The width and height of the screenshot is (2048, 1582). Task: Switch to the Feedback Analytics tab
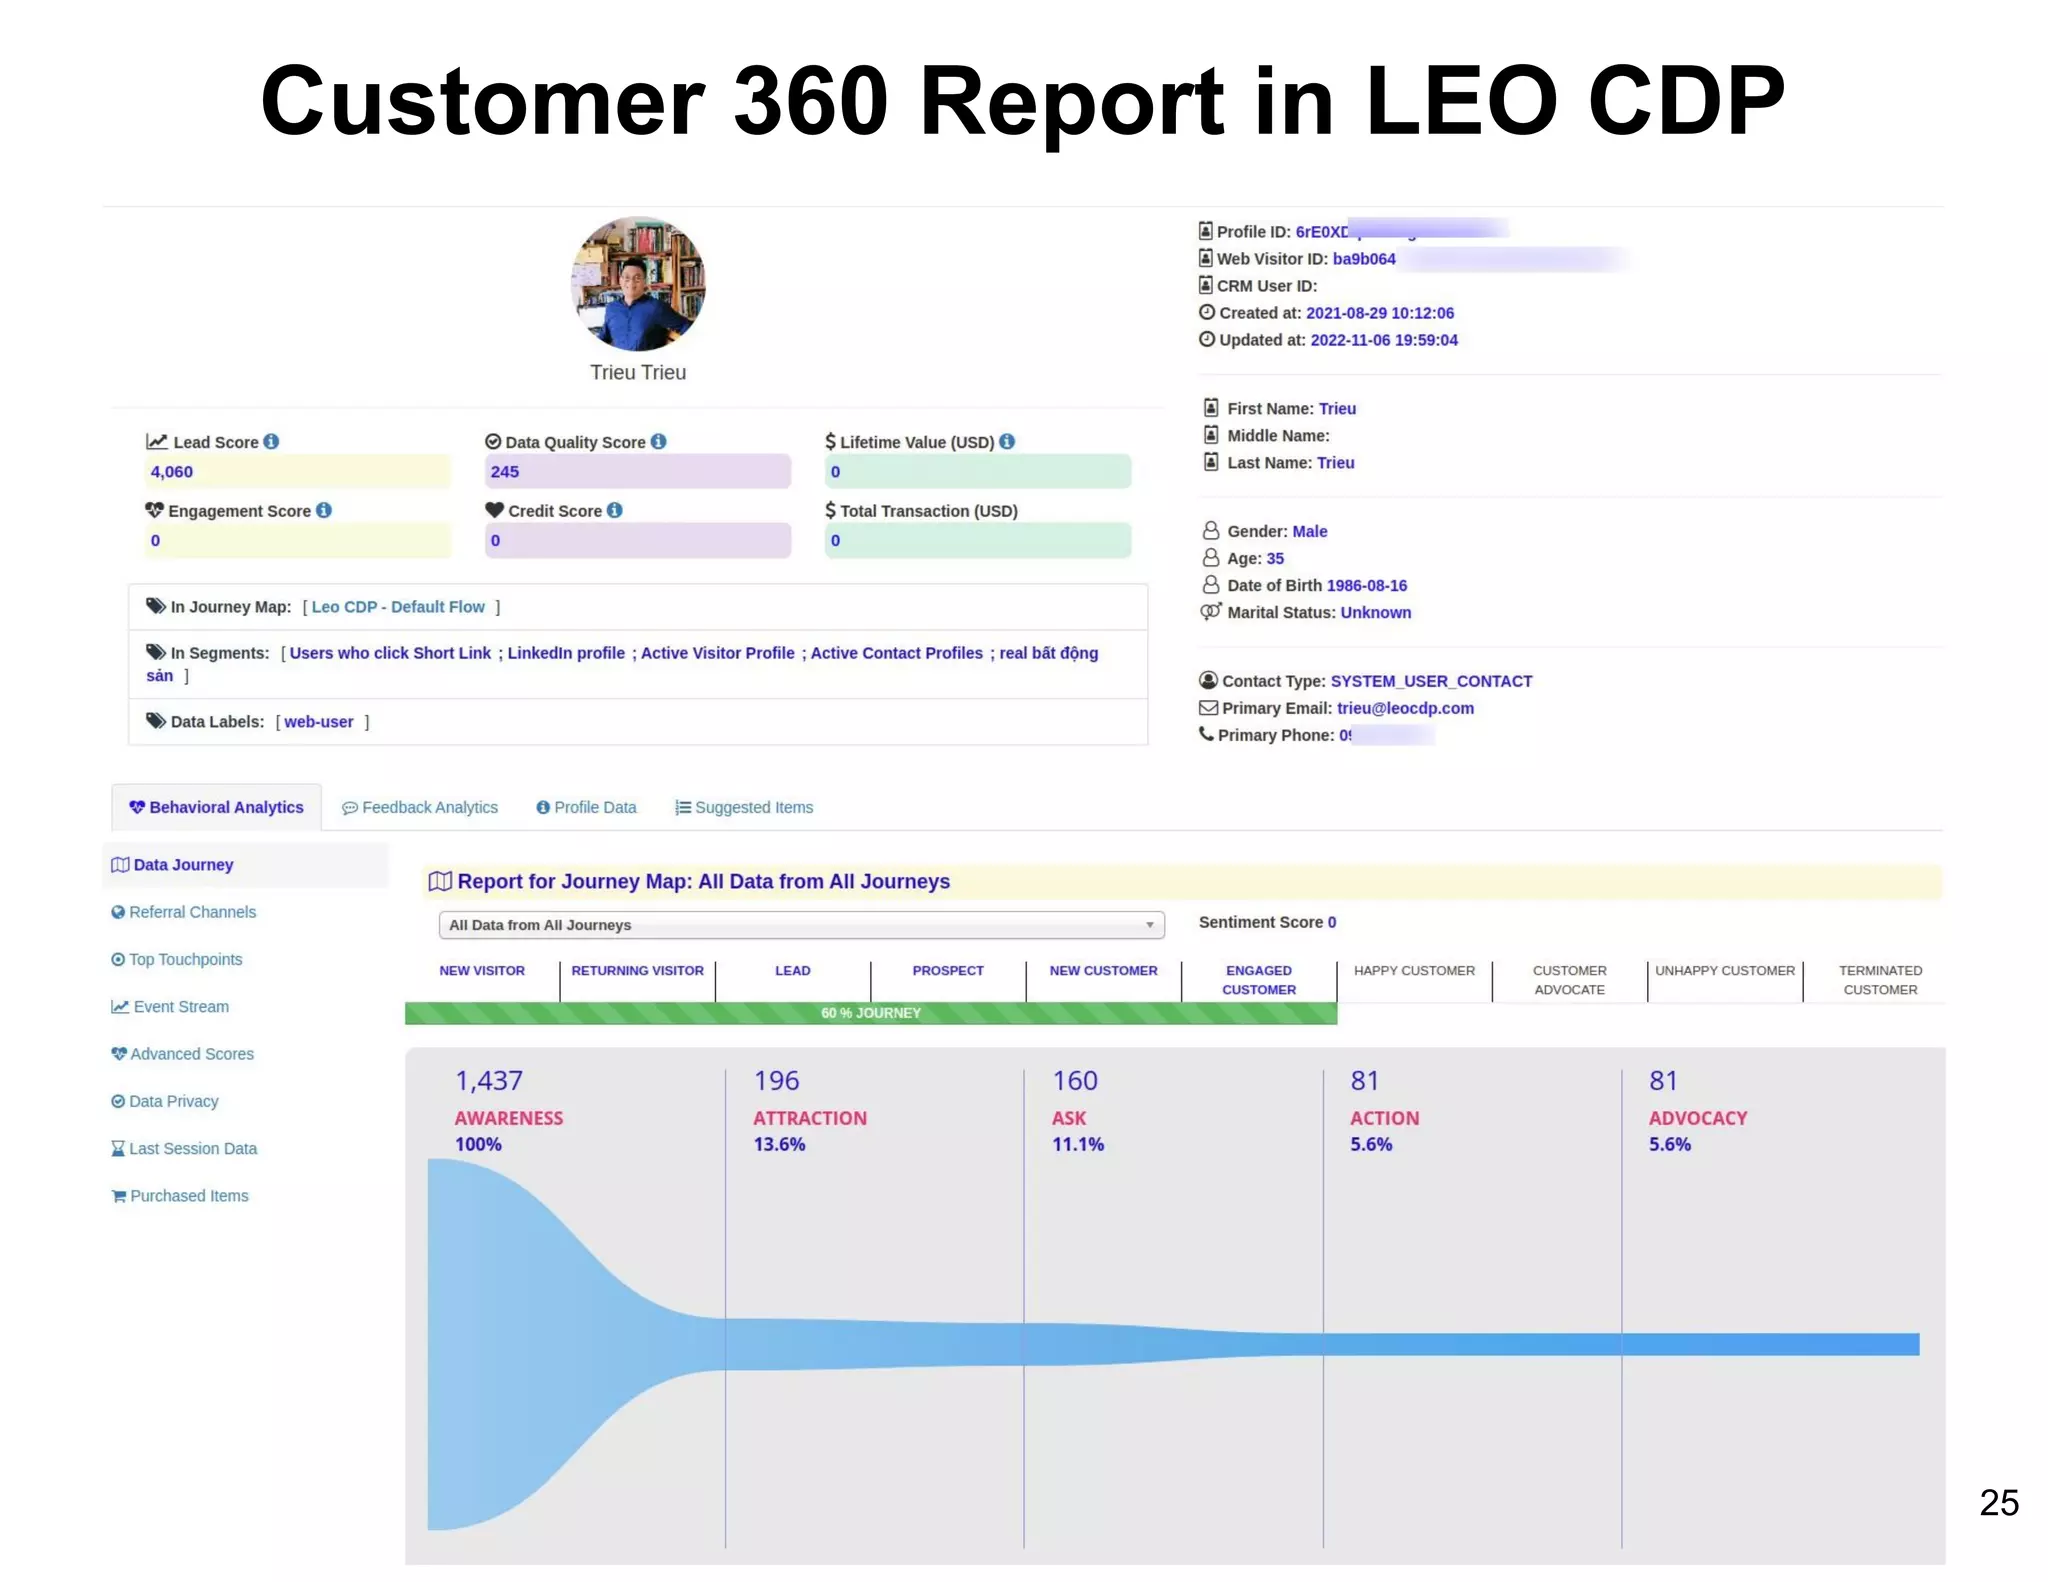tap(420, 807)
